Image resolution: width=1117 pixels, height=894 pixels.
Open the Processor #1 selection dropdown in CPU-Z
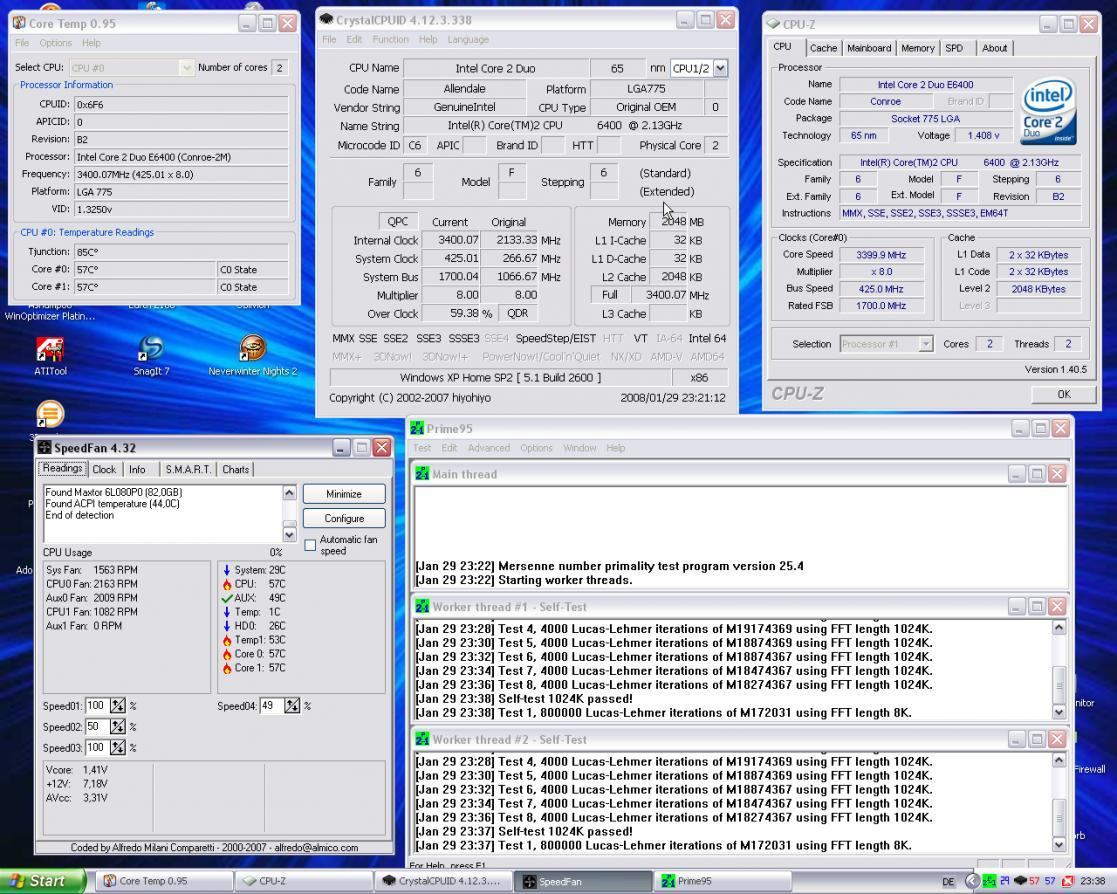925,344
